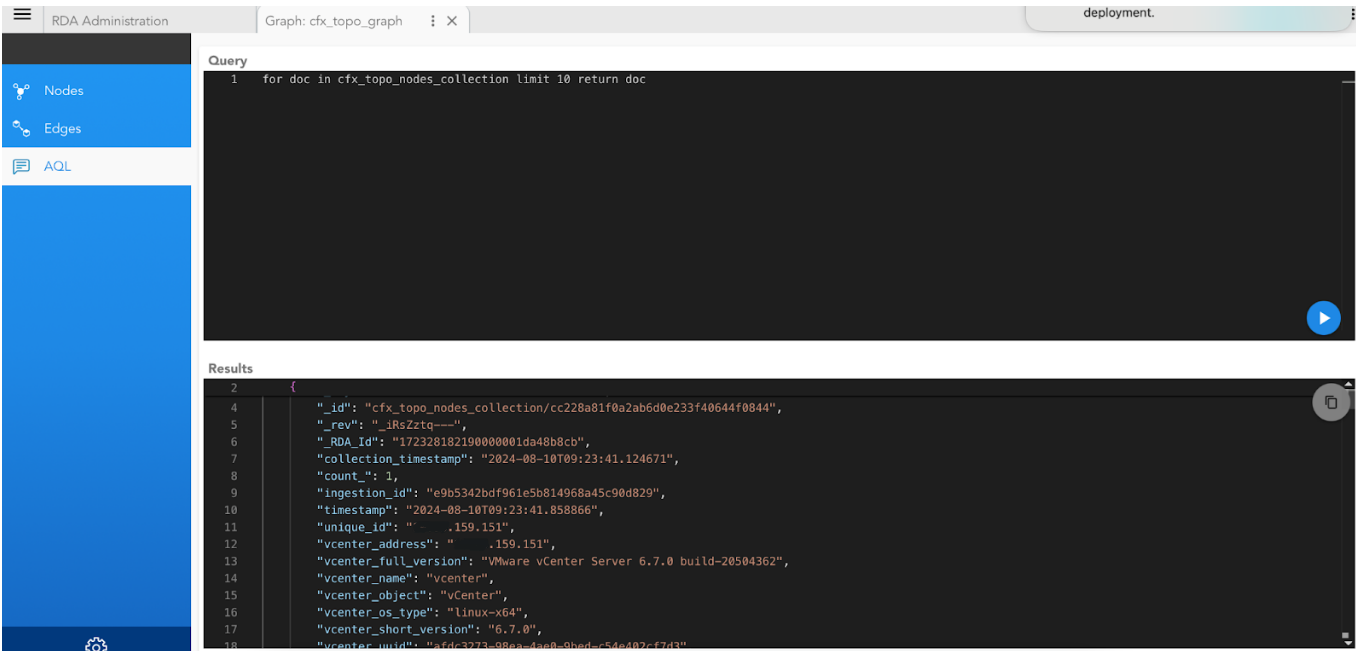Click the kebab icon on deployment notification
Viewport: 1369px width, 656px height.
coord(1354,13)
